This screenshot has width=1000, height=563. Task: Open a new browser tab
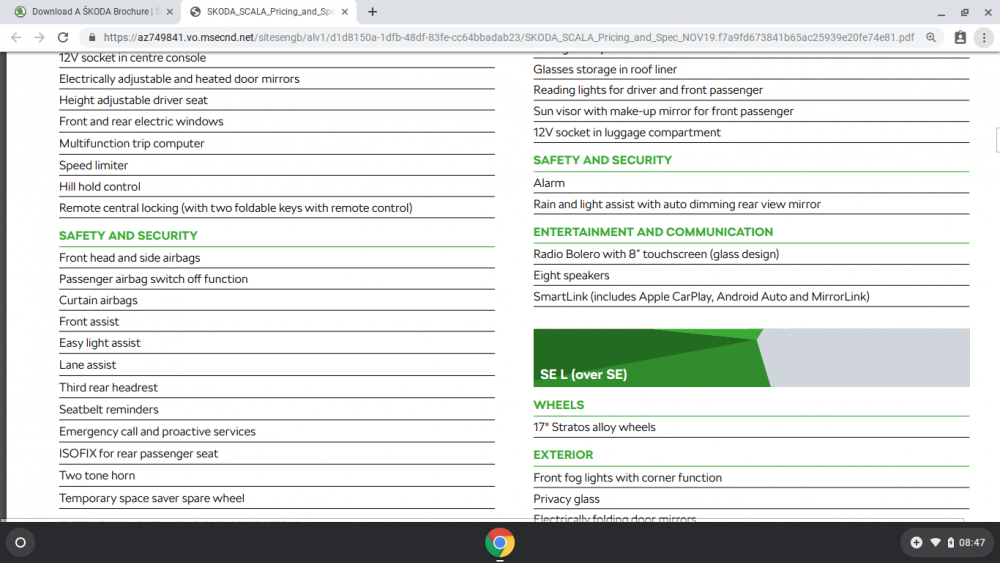[x=372, y=11]
